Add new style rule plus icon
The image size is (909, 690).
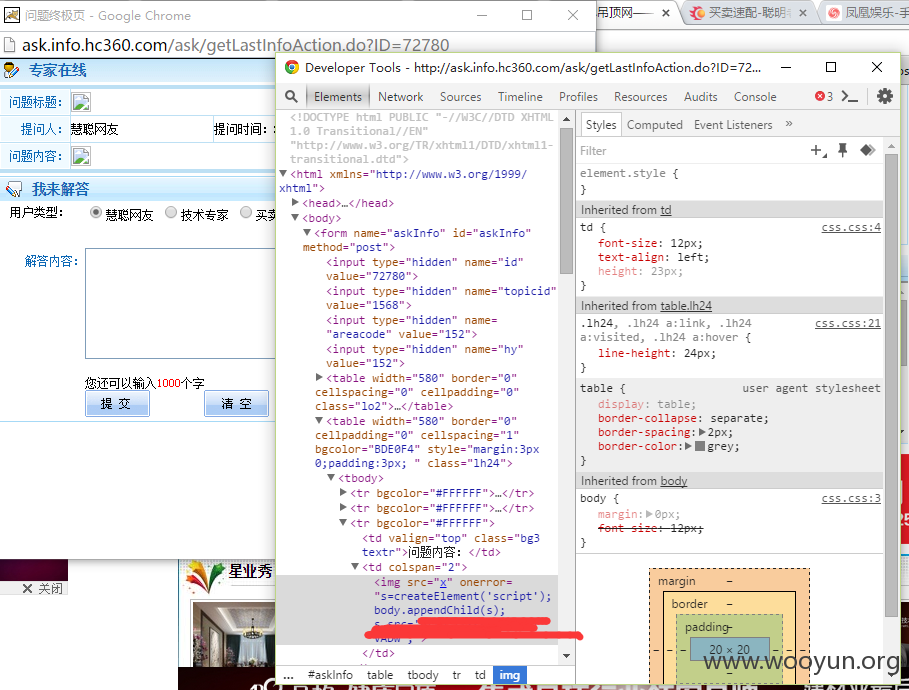[818, 151]
